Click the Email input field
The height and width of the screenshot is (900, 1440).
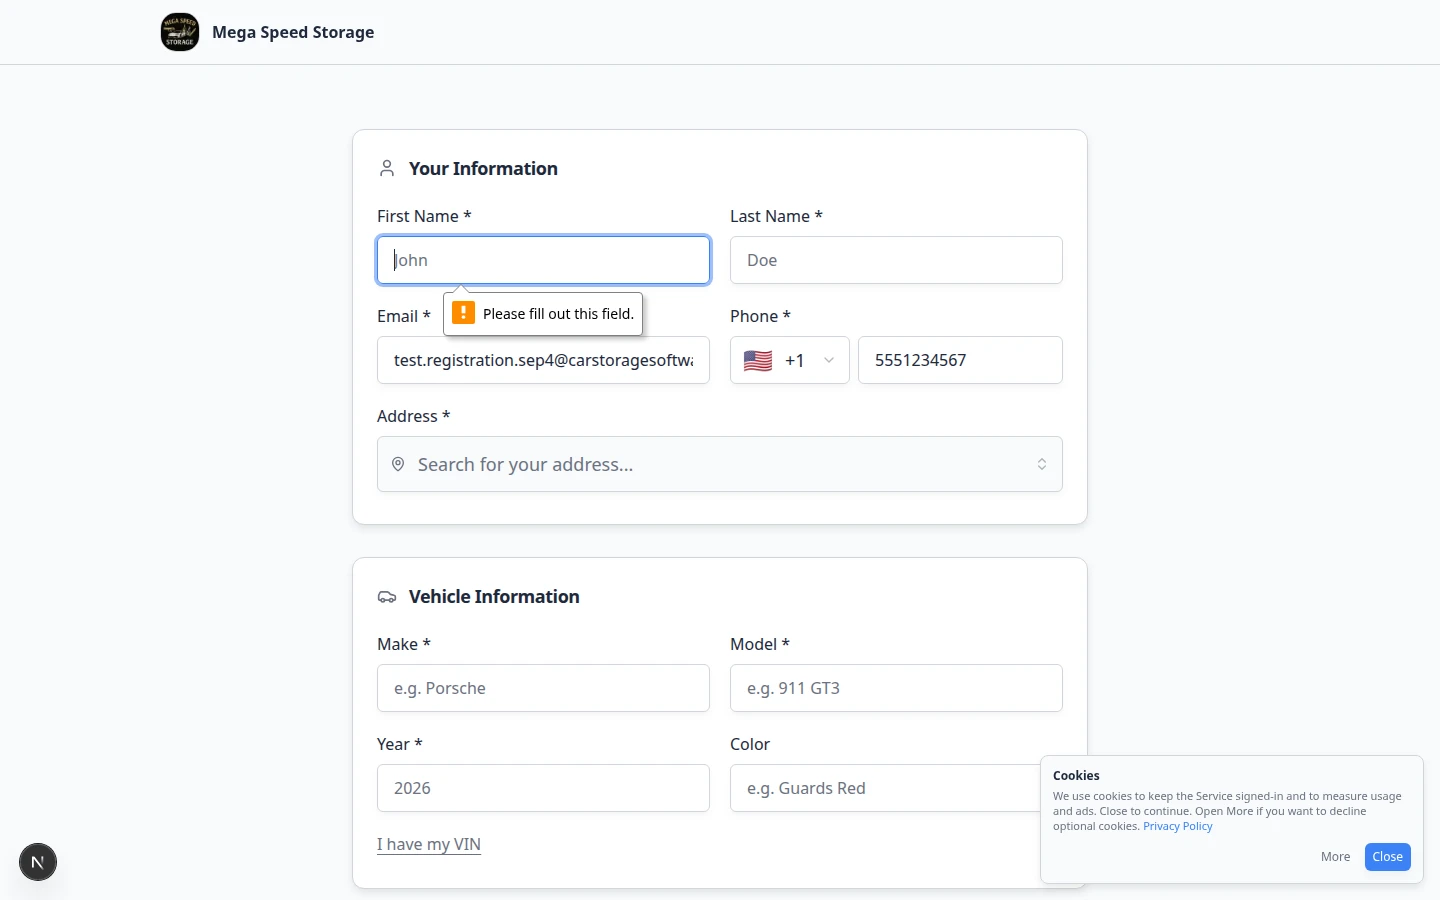pyautogui.click(x=544, y=360)
